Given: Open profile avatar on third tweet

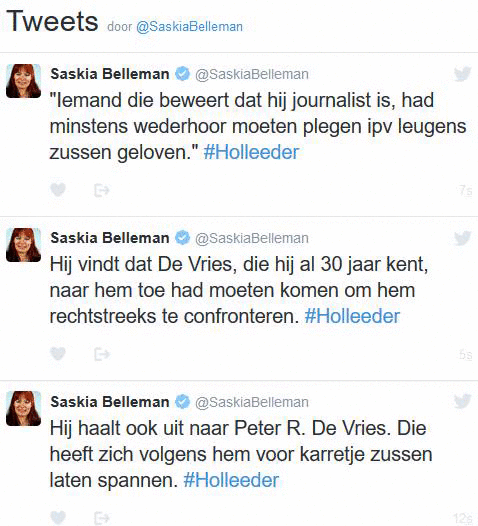Looking at the screenshot, I should coord(23,409).
